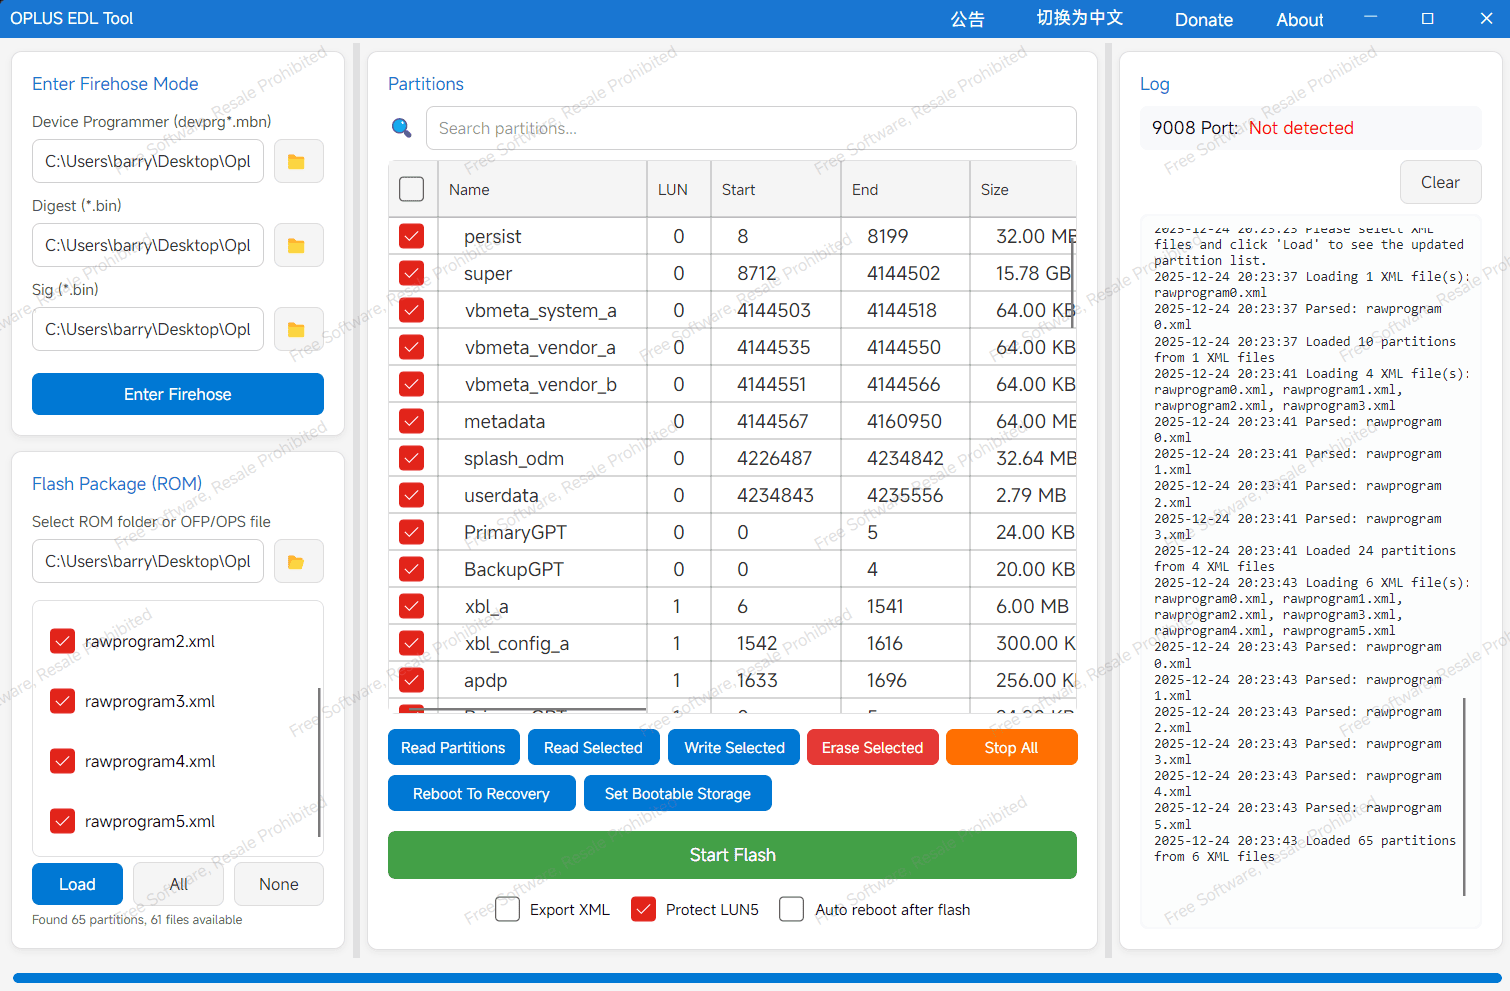Select the splash_odm partition row name

(x=514, y=458)
